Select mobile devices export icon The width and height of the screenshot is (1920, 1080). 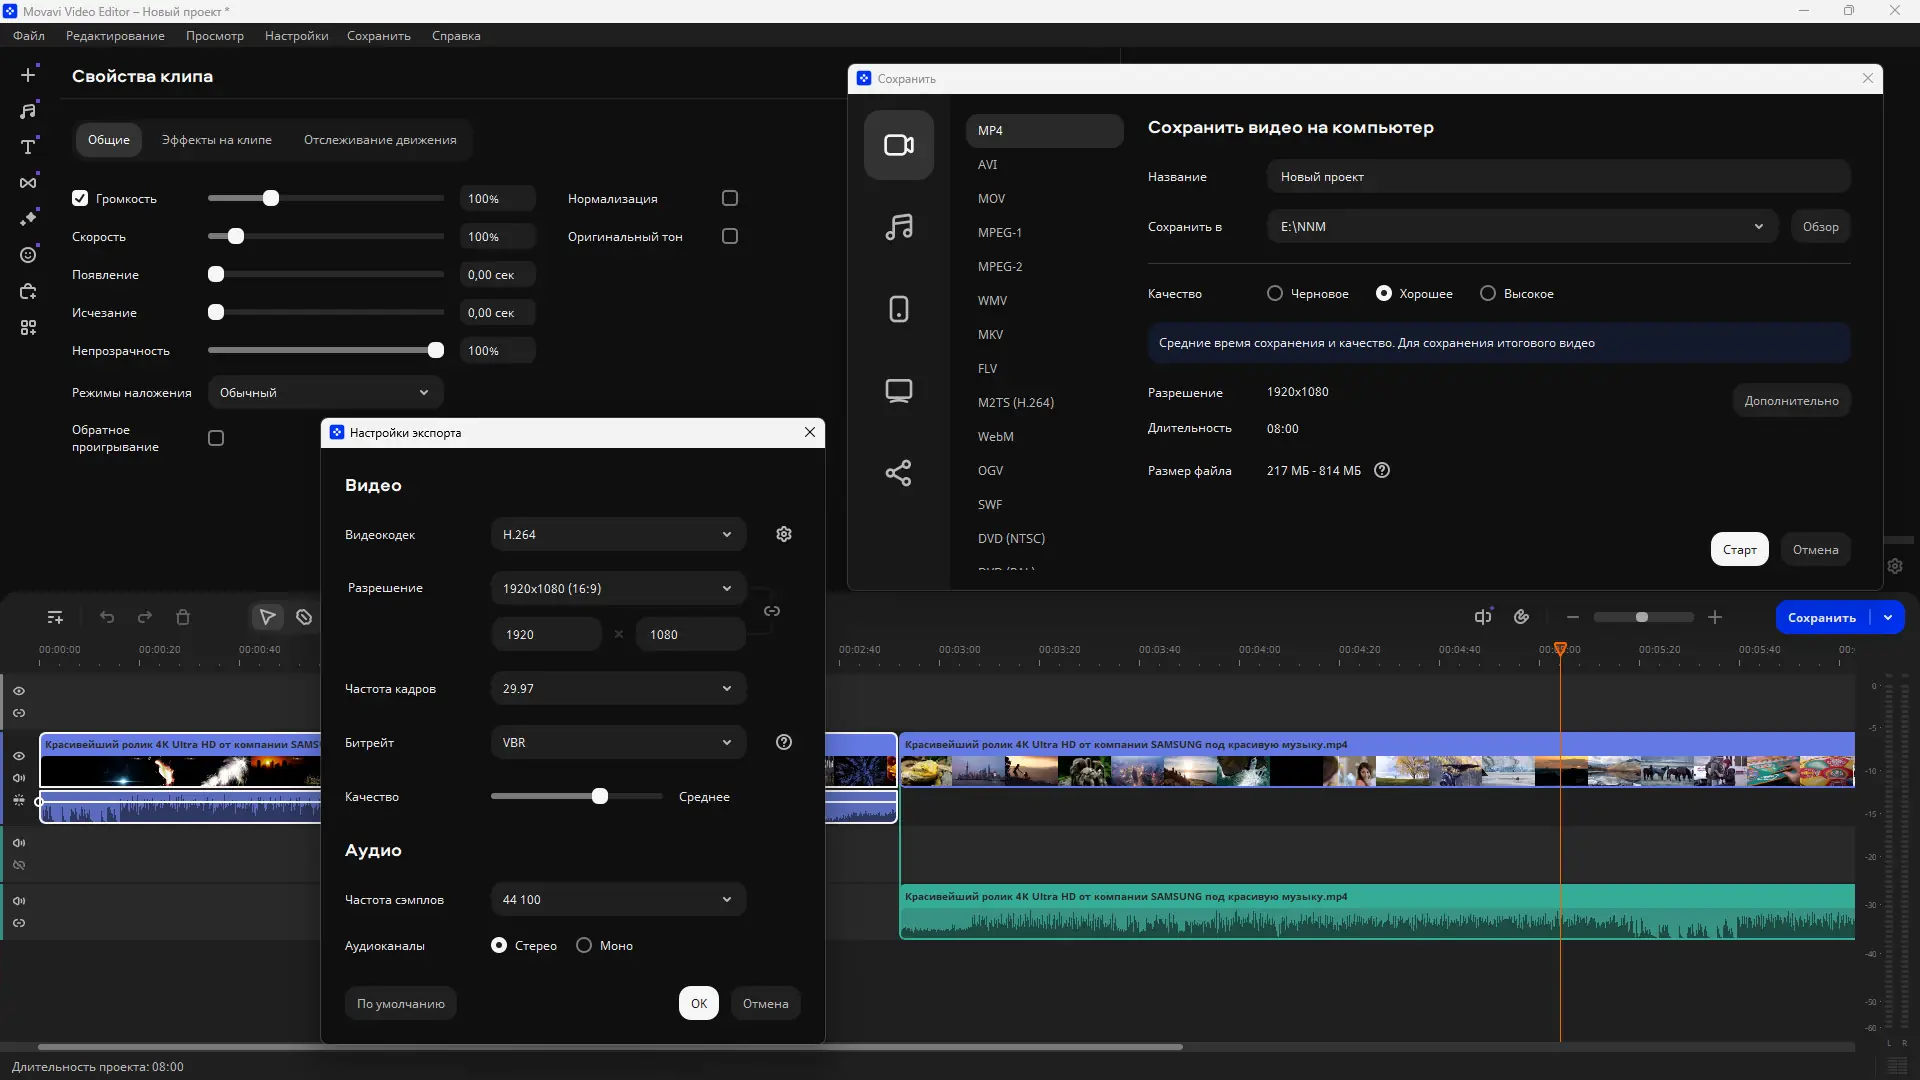(x=898, y=309)
